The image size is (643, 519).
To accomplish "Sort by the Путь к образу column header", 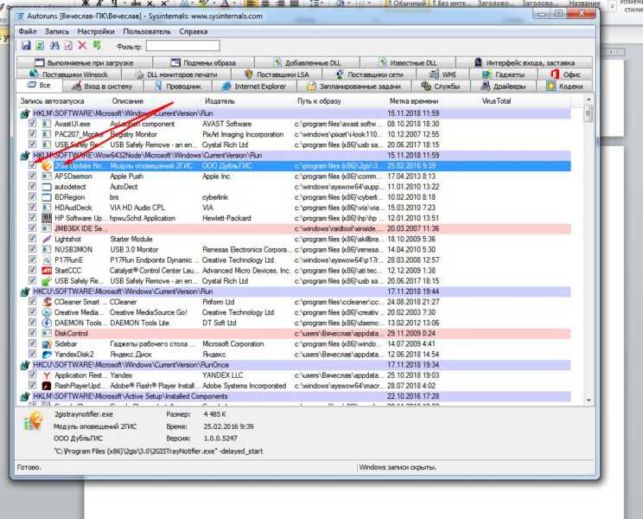I will point(319,101).
